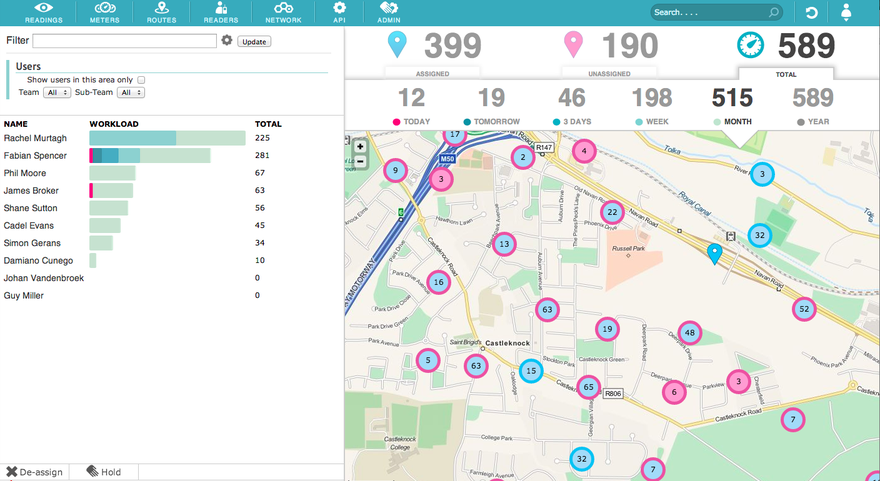
Task: Select user Johan Vandenbroek
Action: (x=44, y=278)
